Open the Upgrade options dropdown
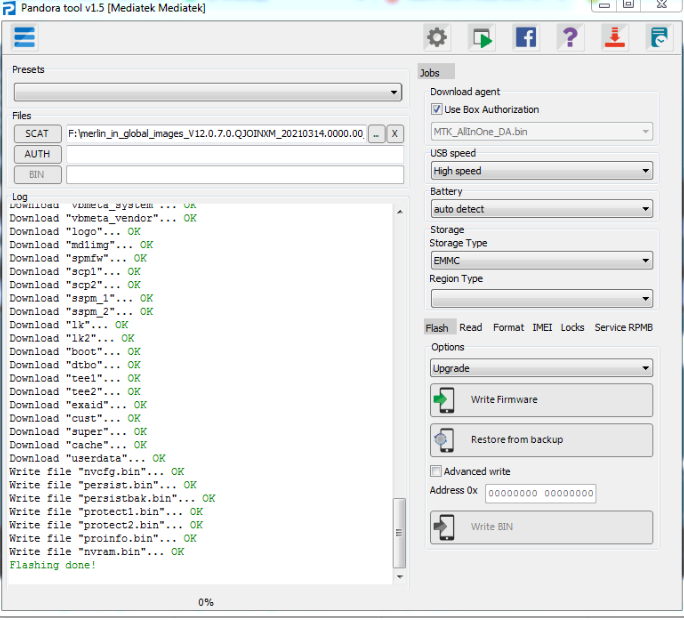The height and width of the screenshot is (620, 684). pos(541,368)
